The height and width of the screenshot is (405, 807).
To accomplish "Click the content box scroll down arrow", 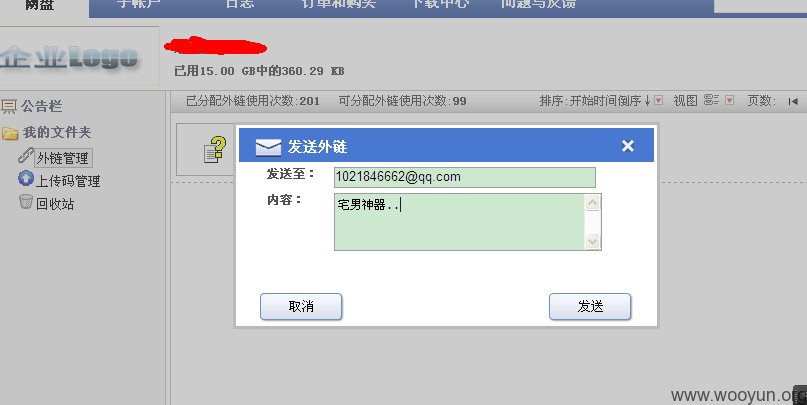I will click(592, 241).
